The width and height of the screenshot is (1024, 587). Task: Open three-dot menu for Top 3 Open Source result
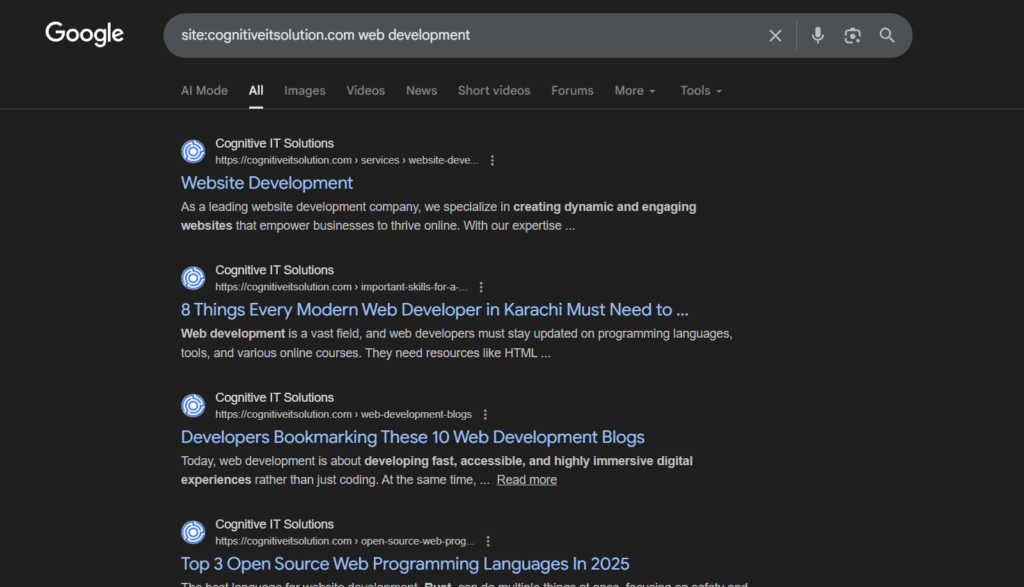point(488,541)
